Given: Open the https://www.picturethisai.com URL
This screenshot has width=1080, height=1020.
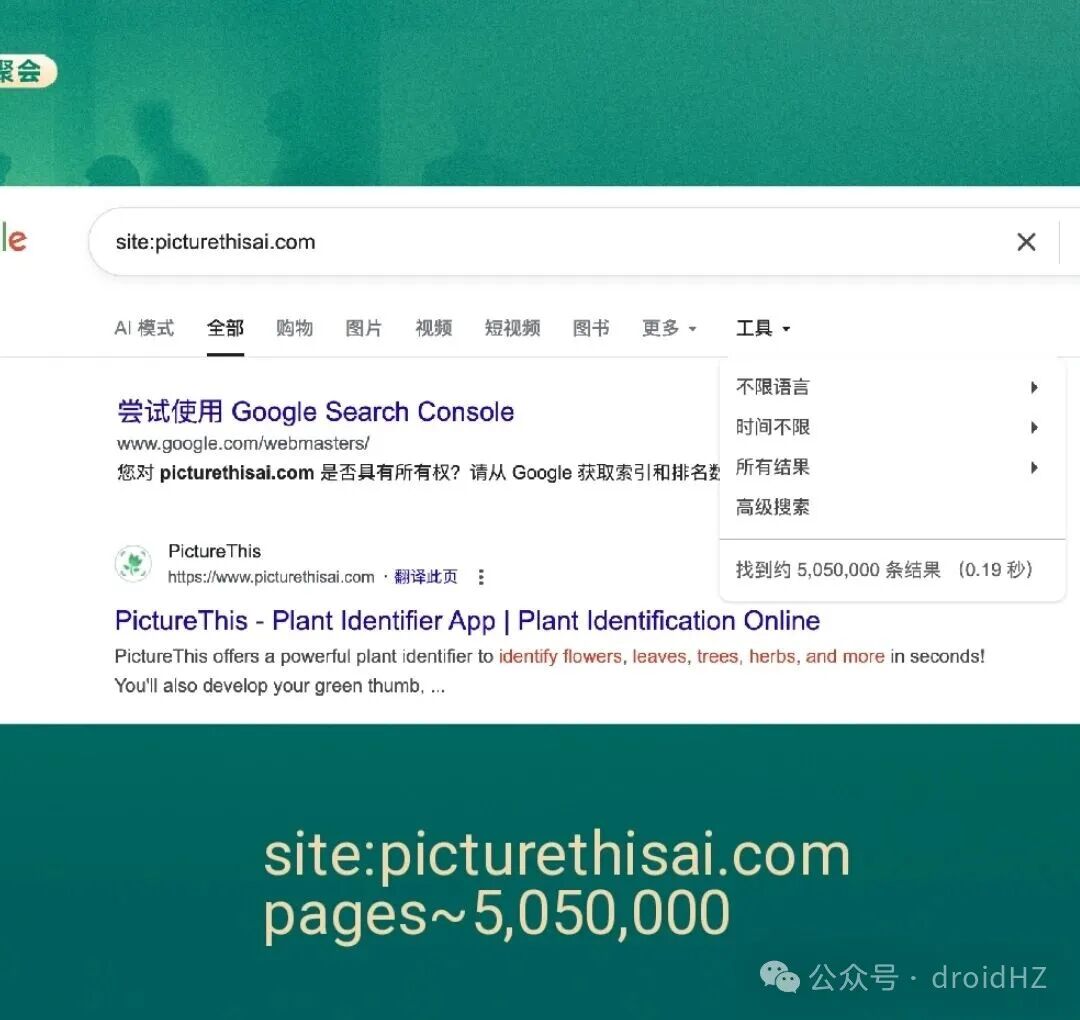Looking at the screenshot, I should click(x=271, y=577).
